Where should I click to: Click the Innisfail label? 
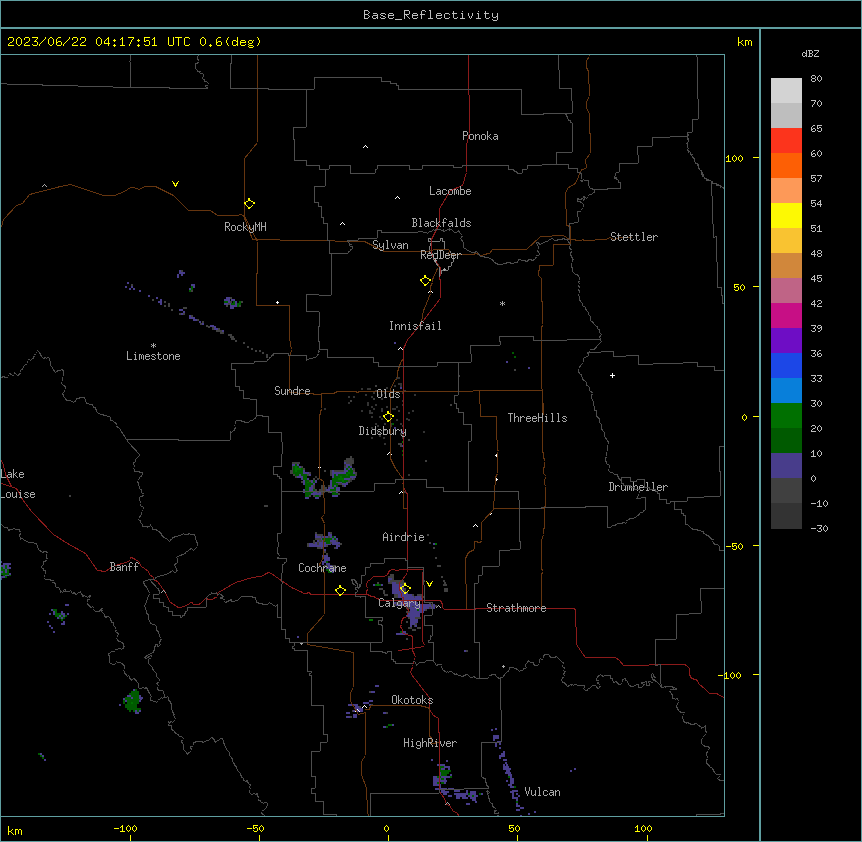pyautogui.click(x=415, y=326)
